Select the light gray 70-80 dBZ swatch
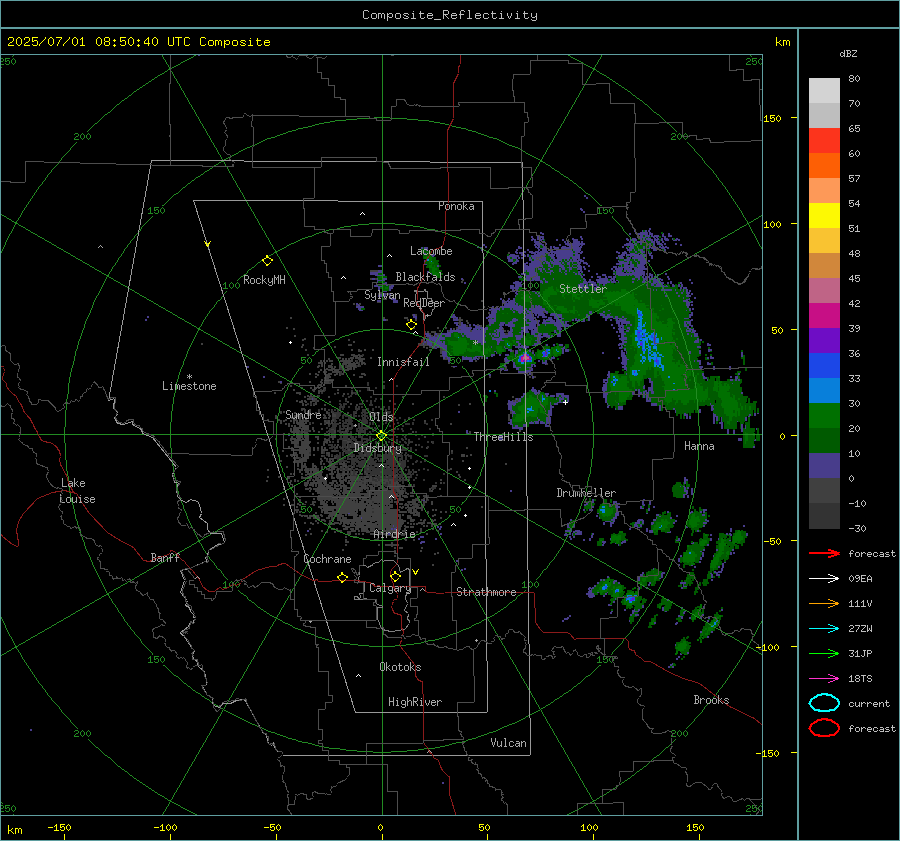 824,91
